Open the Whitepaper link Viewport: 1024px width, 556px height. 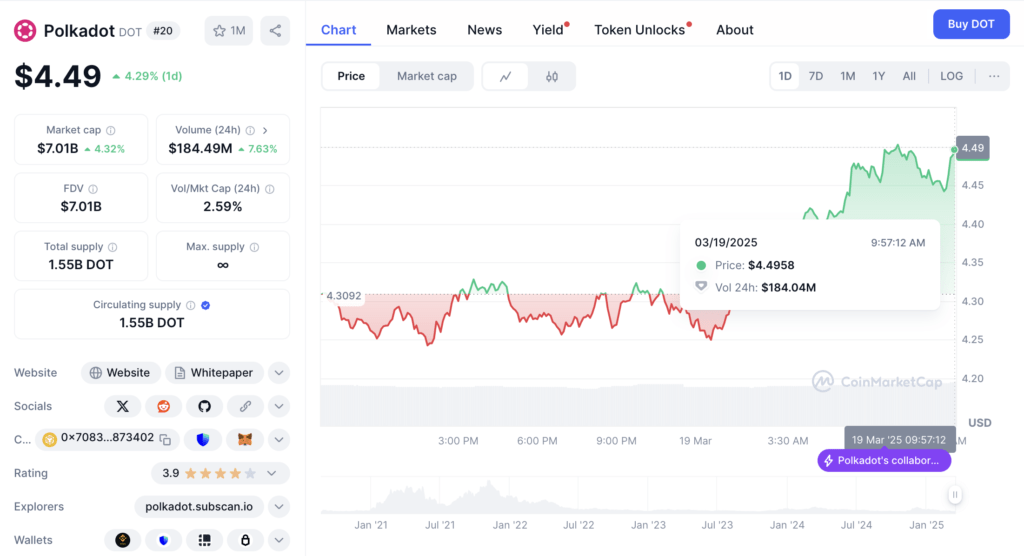pyautogui.click(x=214, y=373)
